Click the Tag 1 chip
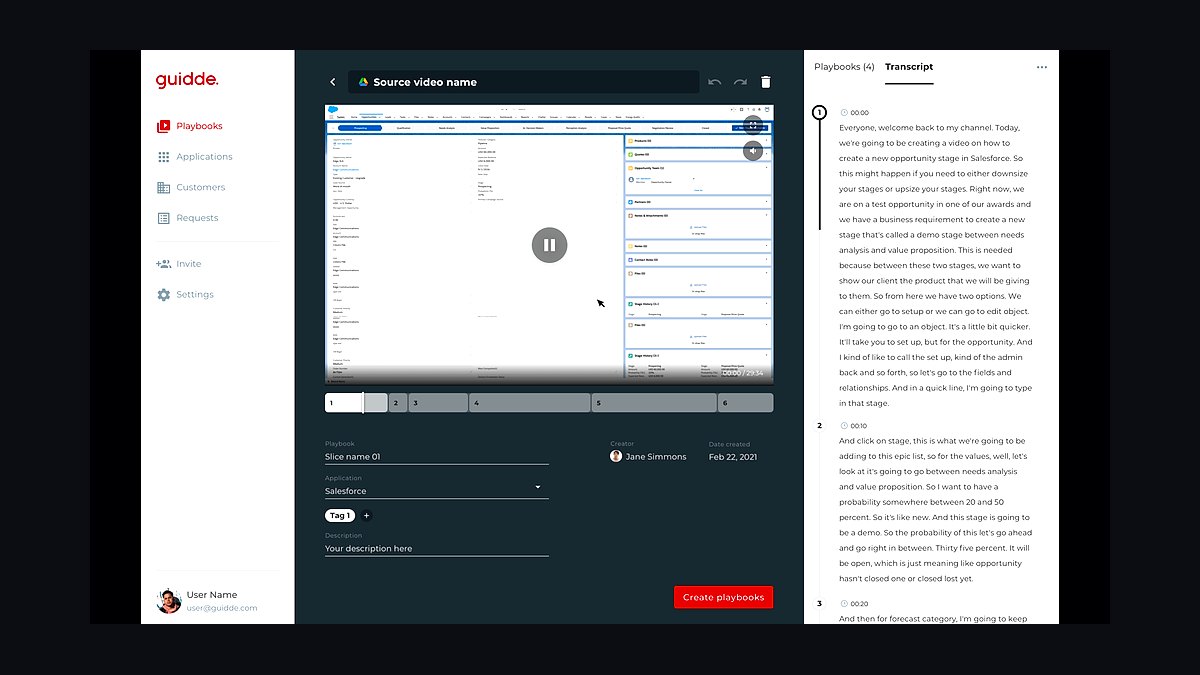The height and width of the screenshot is (675, 1200). pos(340,516)
